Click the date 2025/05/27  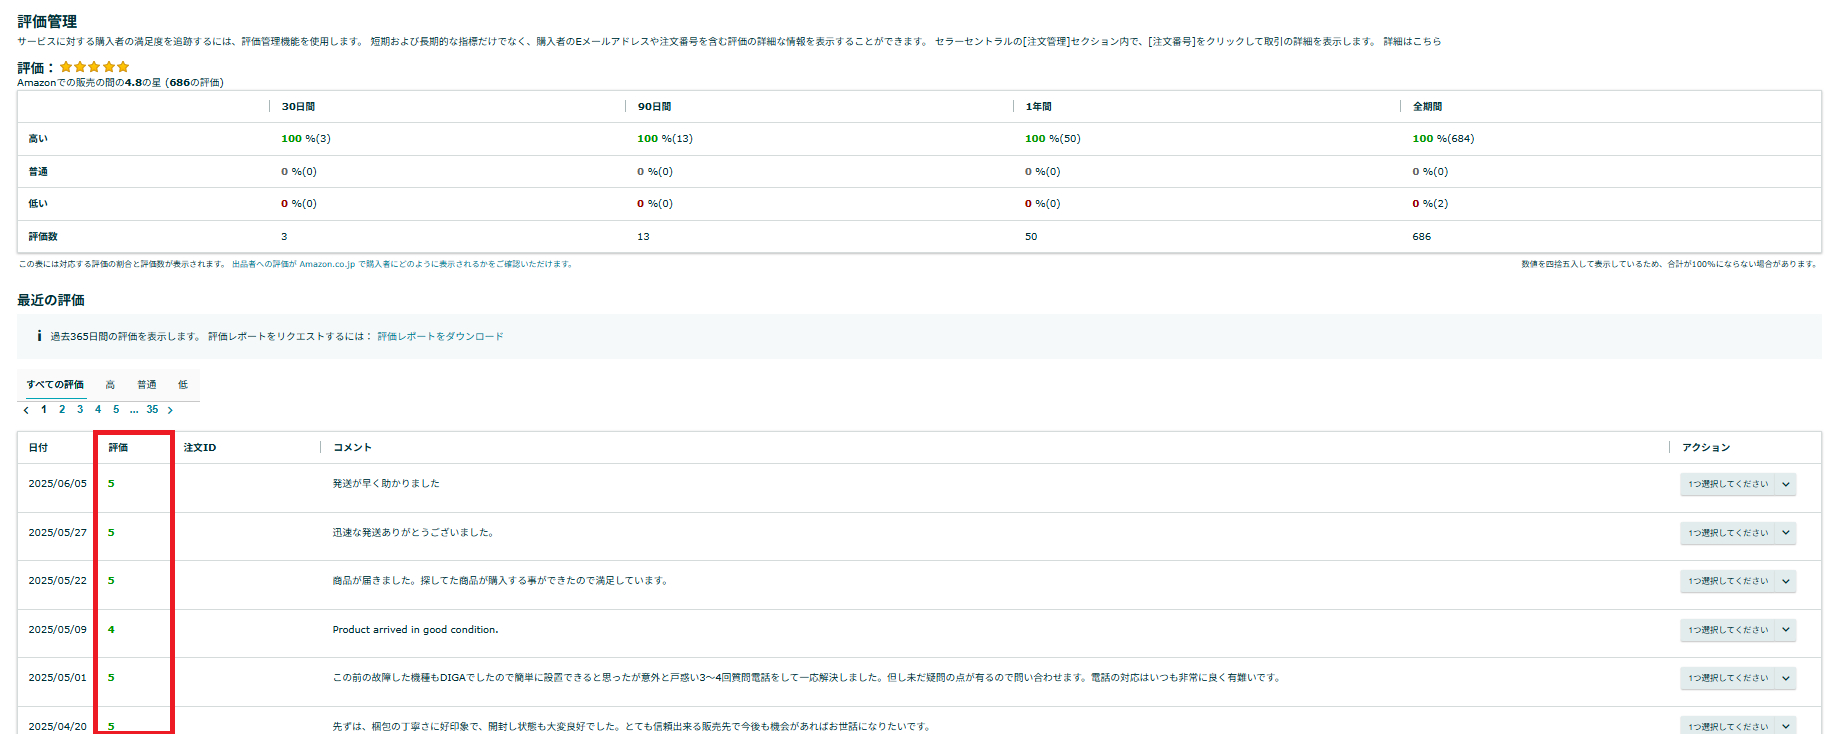tap(57, 533)
